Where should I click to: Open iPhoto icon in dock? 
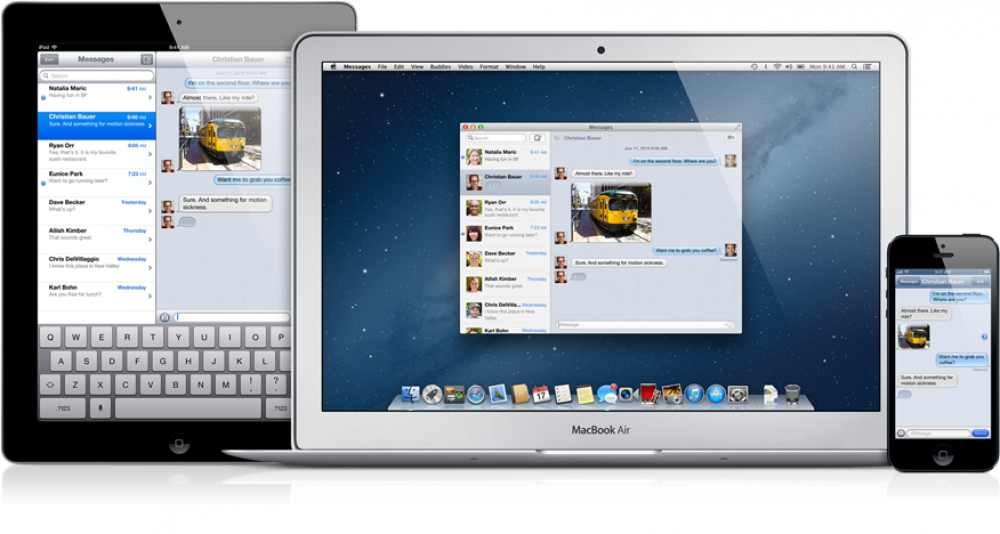pyautogui.click(x=672, y=394)
